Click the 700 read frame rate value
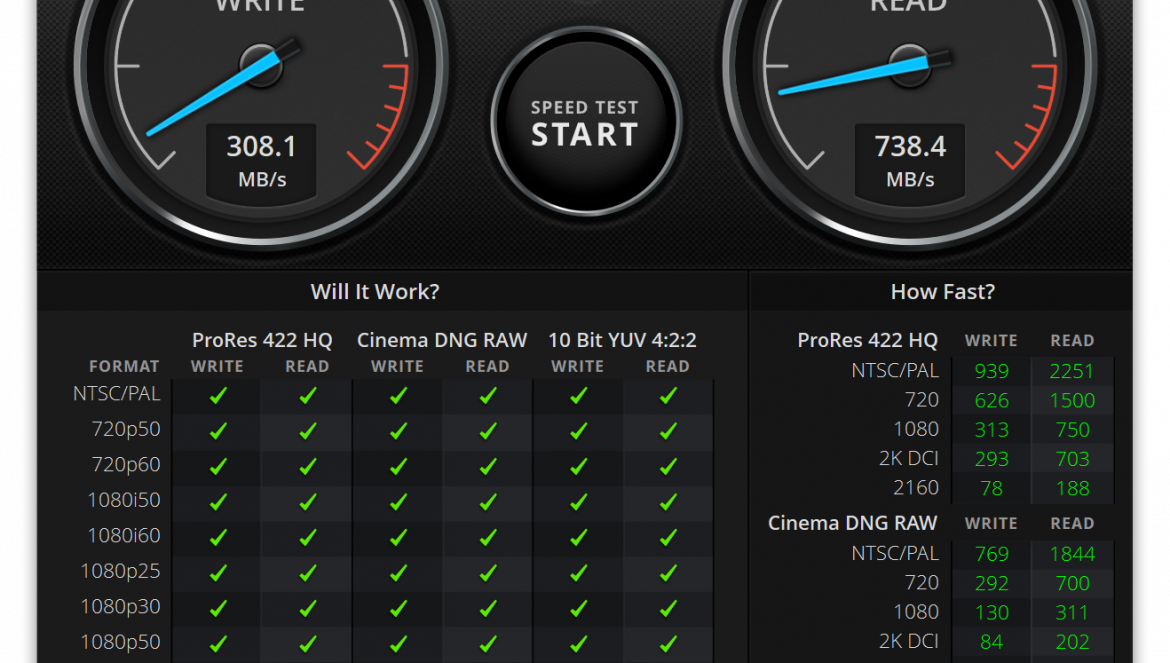 coord(1072,583)
